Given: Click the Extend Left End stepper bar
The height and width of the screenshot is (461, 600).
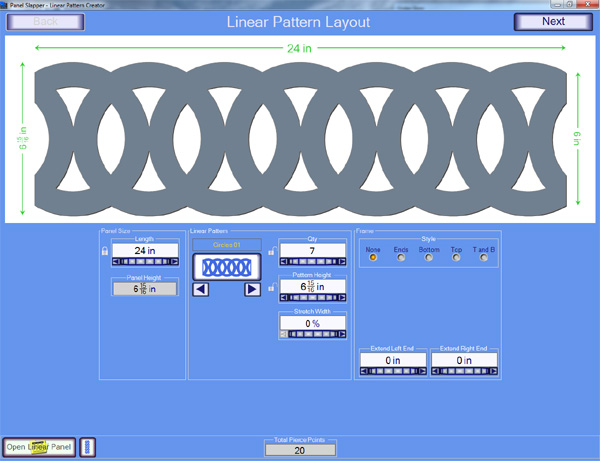Looking at the screenshot, I should pyautogui.click(x=393, y=372).
